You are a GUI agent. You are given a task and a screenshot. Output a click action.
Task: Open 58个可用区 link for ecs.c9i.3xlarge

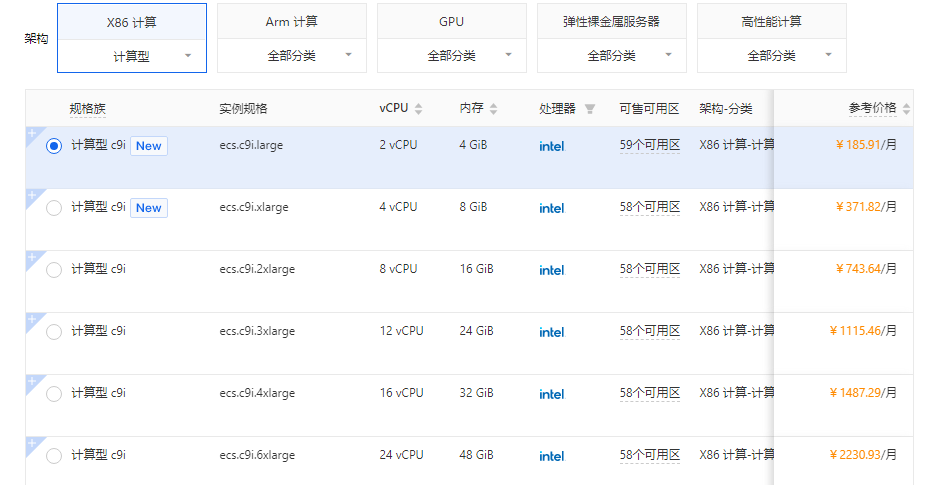pos(649,331)
